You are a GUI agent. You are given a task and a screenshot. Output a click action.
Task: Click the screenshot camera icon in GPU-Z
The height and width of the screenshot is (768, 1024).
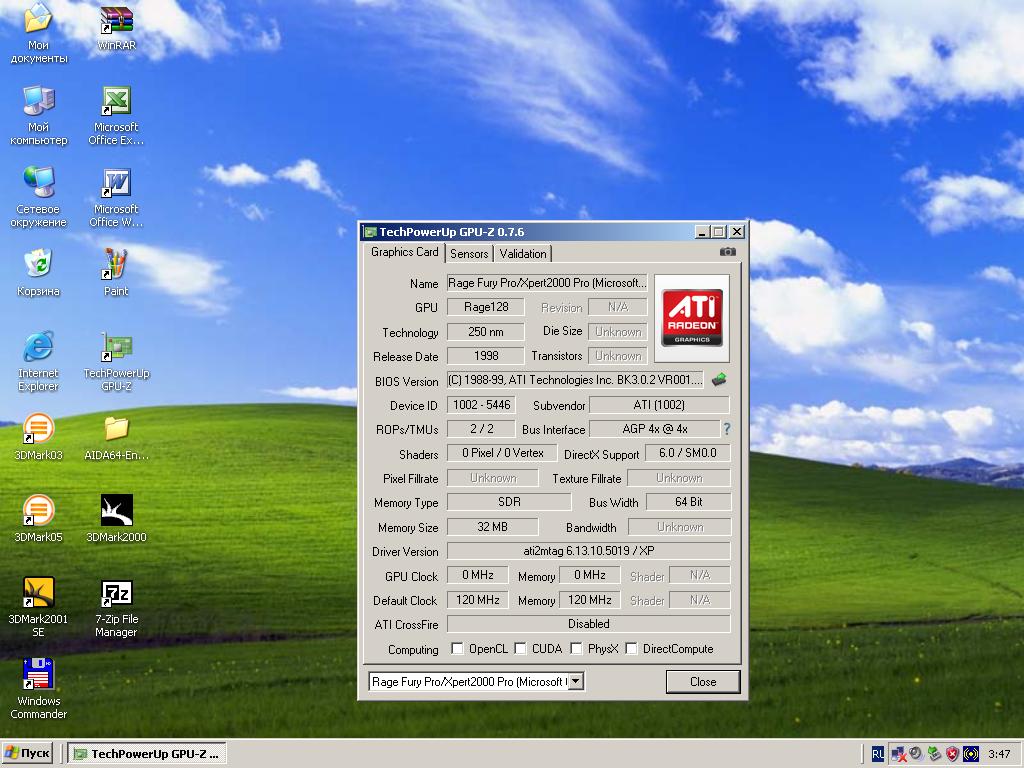728,252
